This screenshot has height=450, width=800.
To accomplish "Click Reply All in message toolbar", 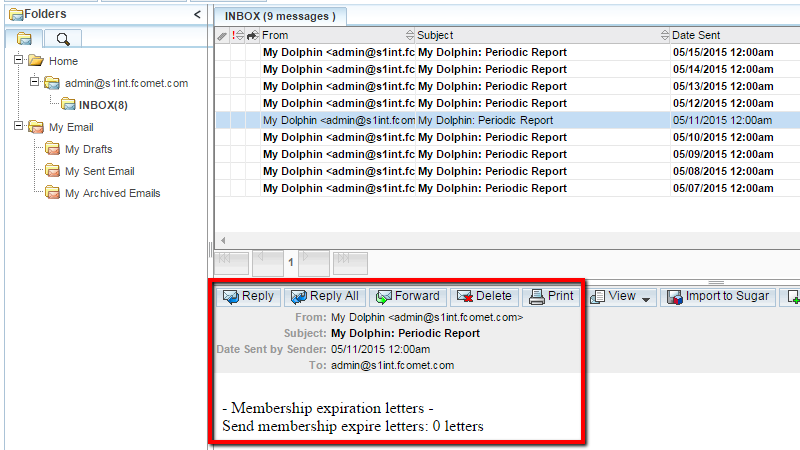I will click(x=324, y=296).
